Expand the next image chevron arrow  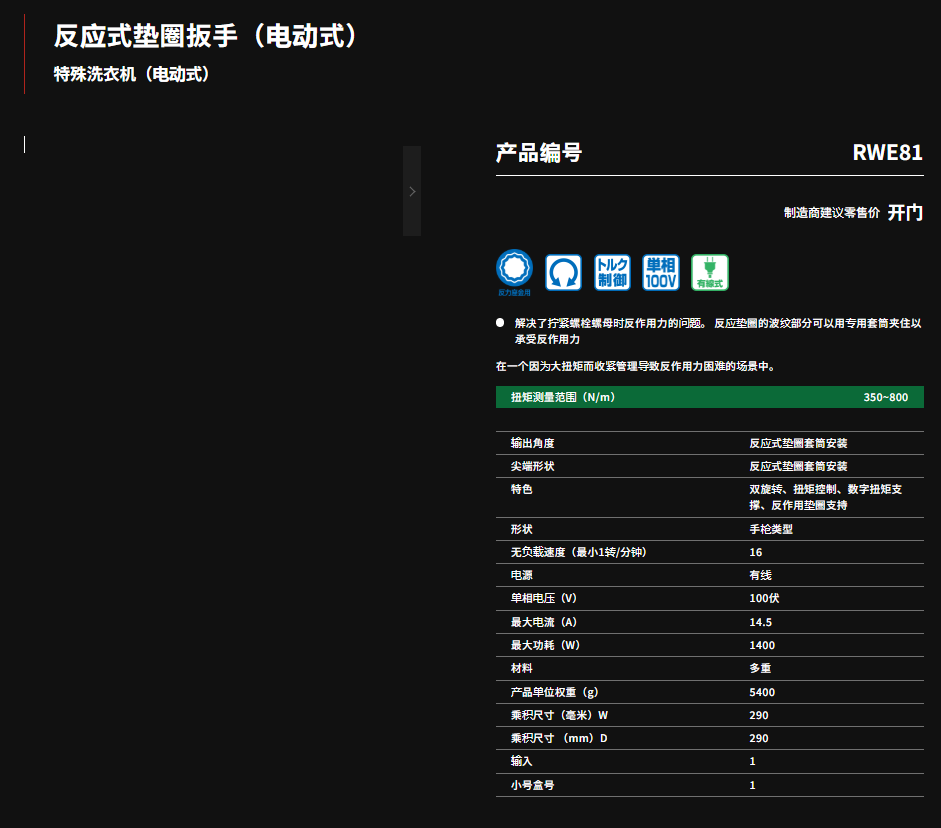tap(412, 191)
